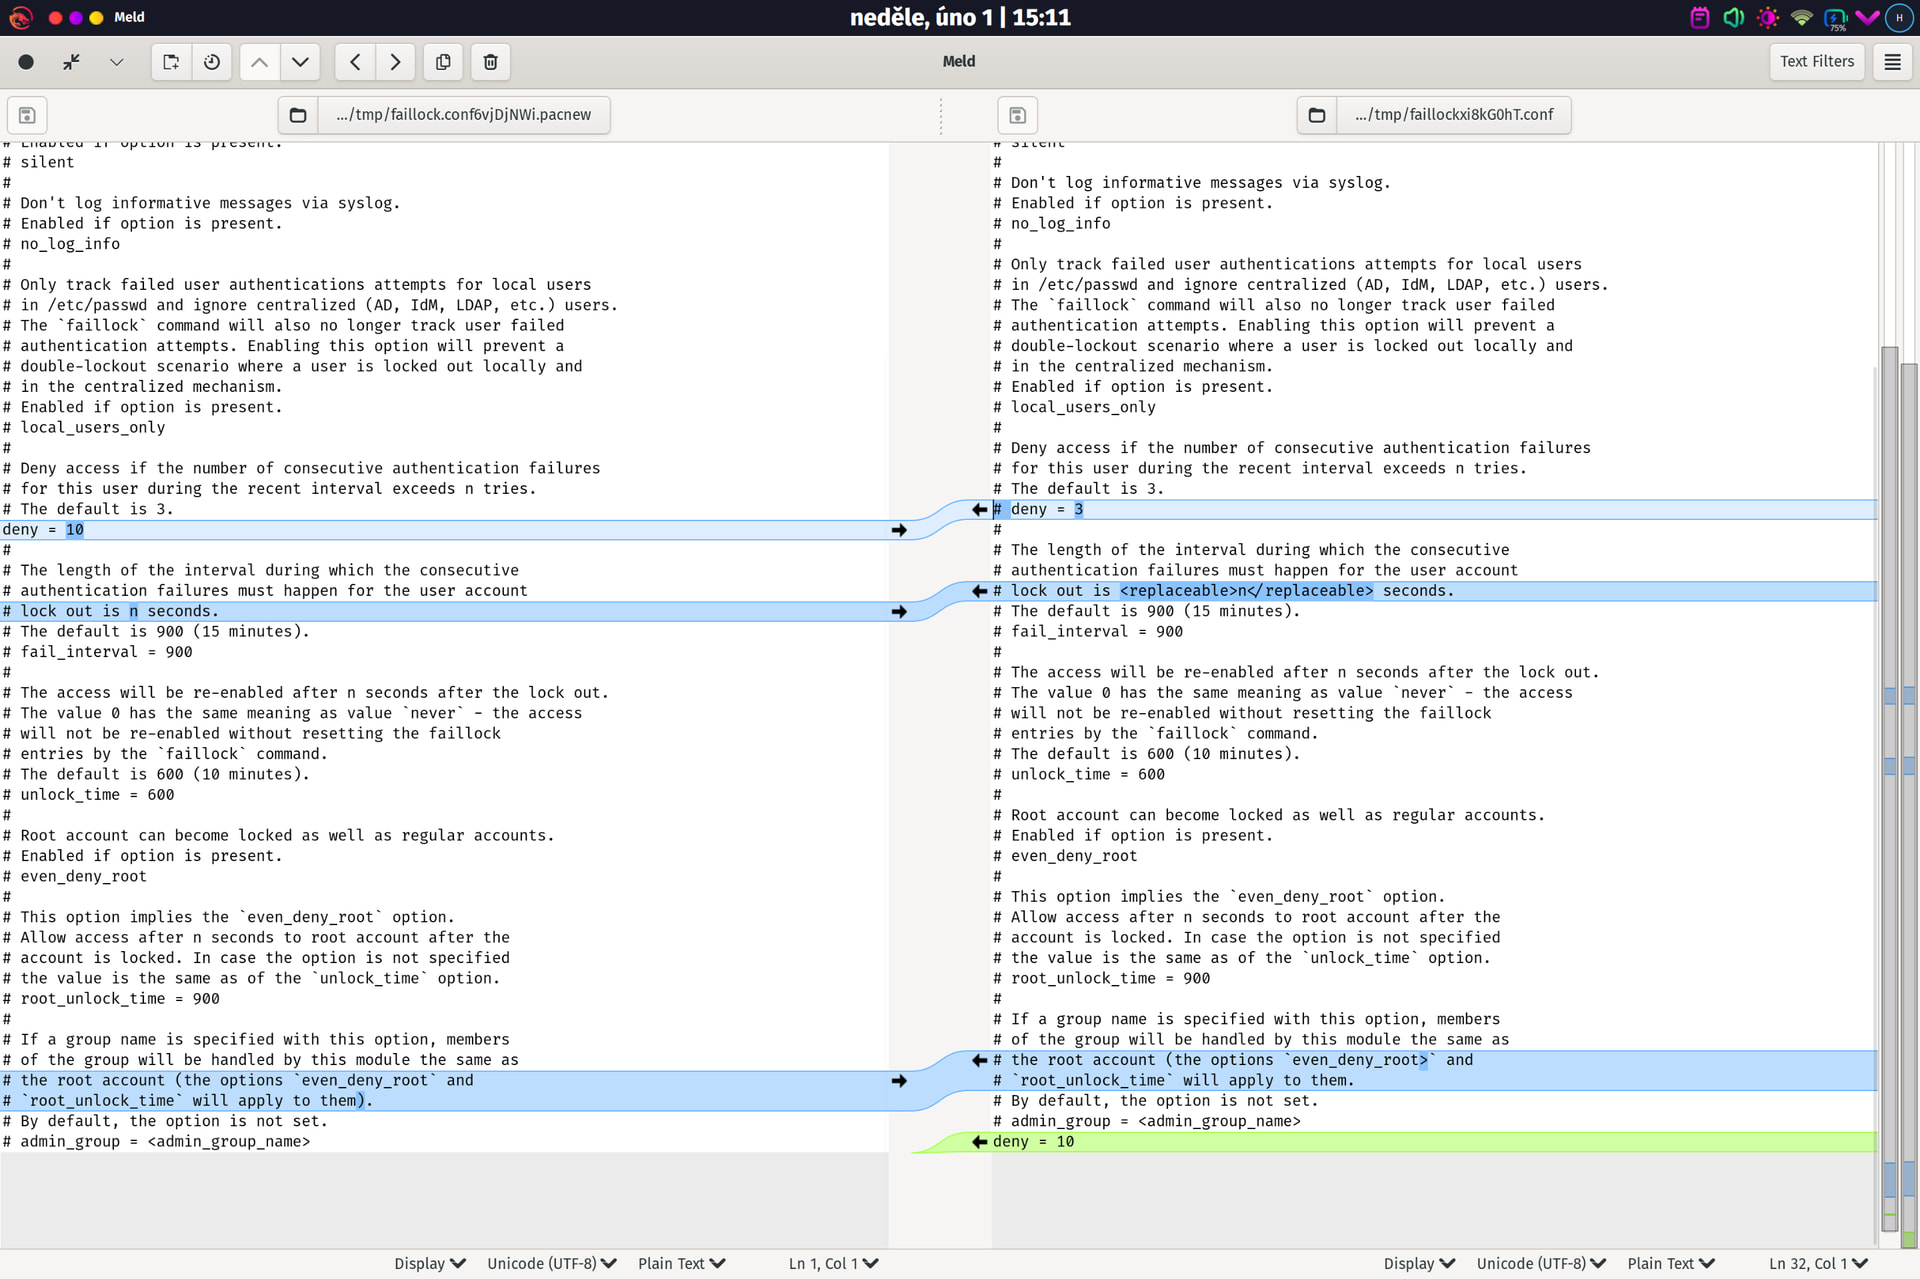Expand the left pane Display dropdown
The height and width of the screenshot is (1279, 1920).
(x=429, y=1263)
